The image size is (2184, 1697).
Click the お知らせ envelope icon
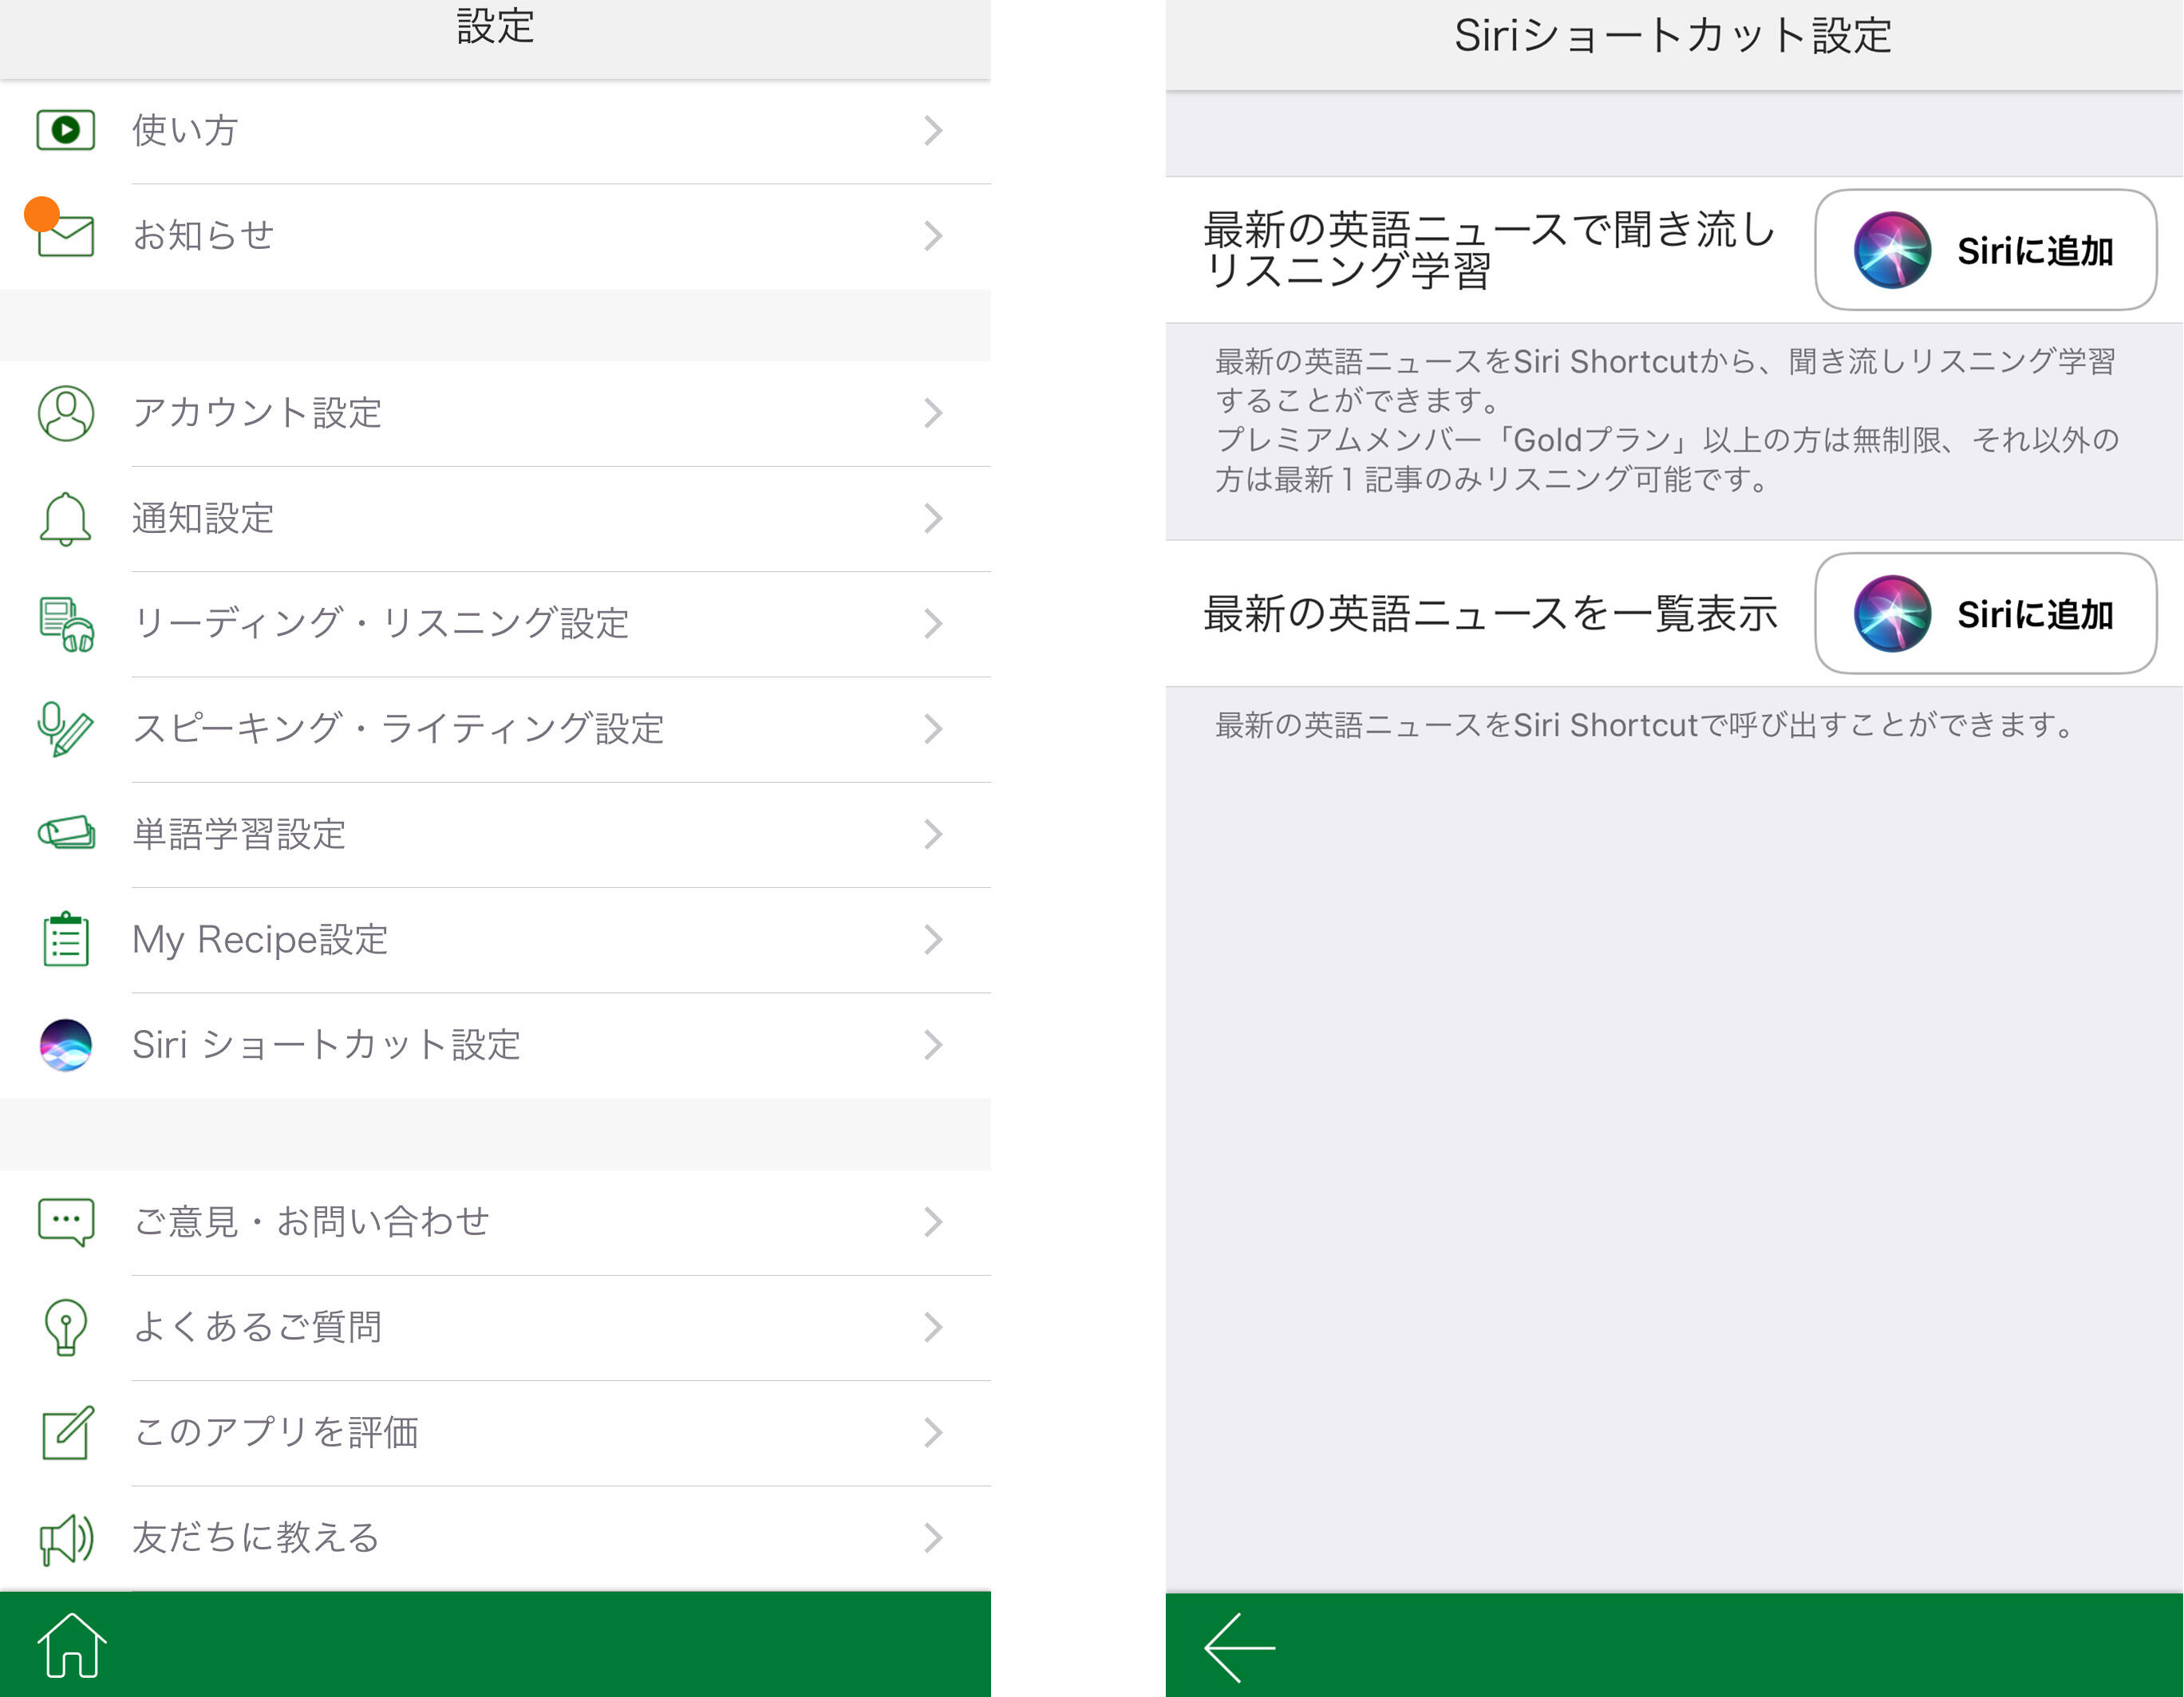point(66,237)
